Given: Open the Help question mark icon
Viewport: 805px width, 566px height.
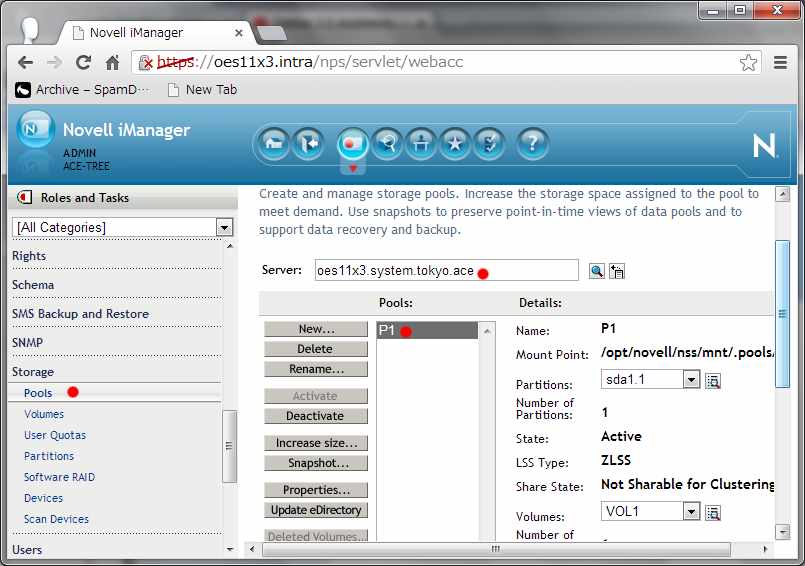Looking at the screenshot, I should (532, 143).
